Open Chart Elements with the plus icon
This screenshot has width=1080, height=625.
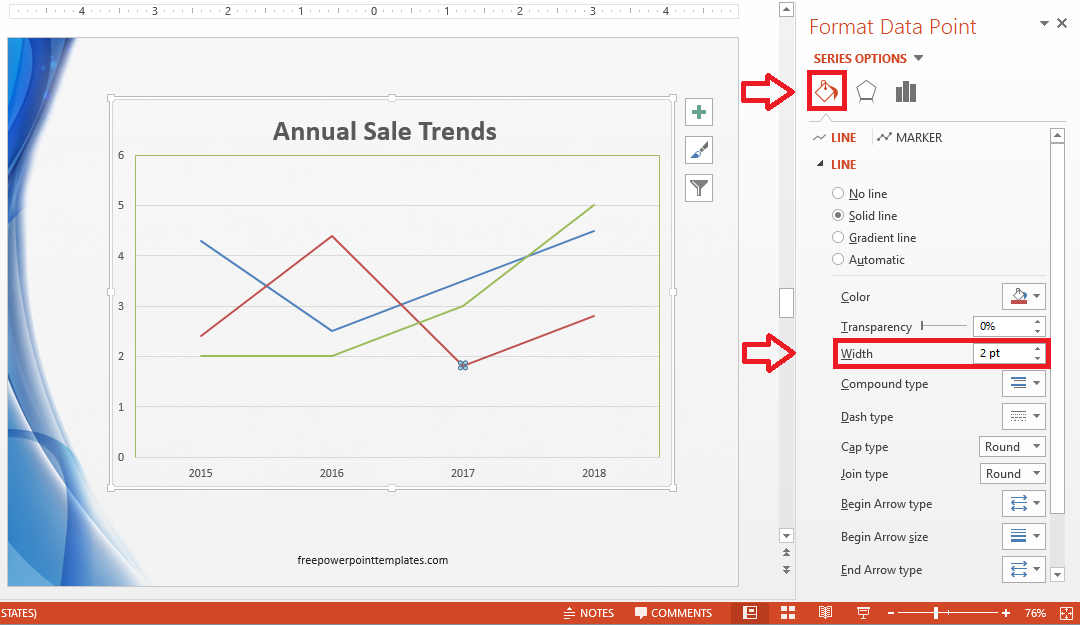698,112
